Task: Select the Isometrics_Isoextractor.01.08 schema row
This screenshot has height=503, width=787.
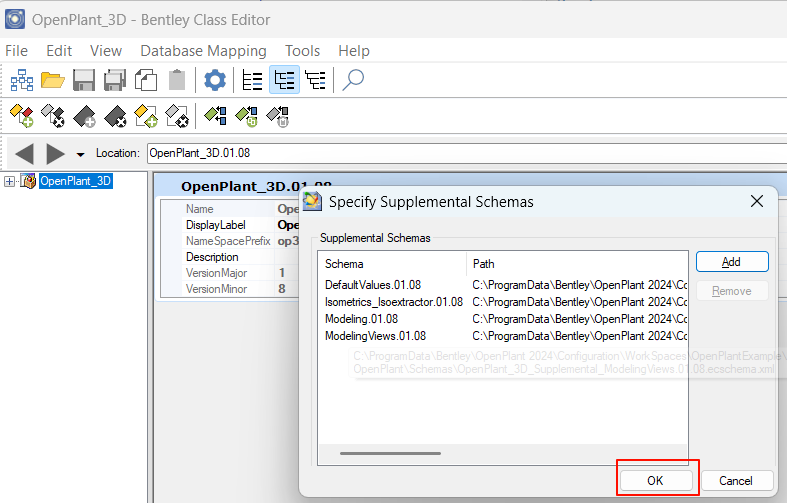Action: click(x=502, y=302)
